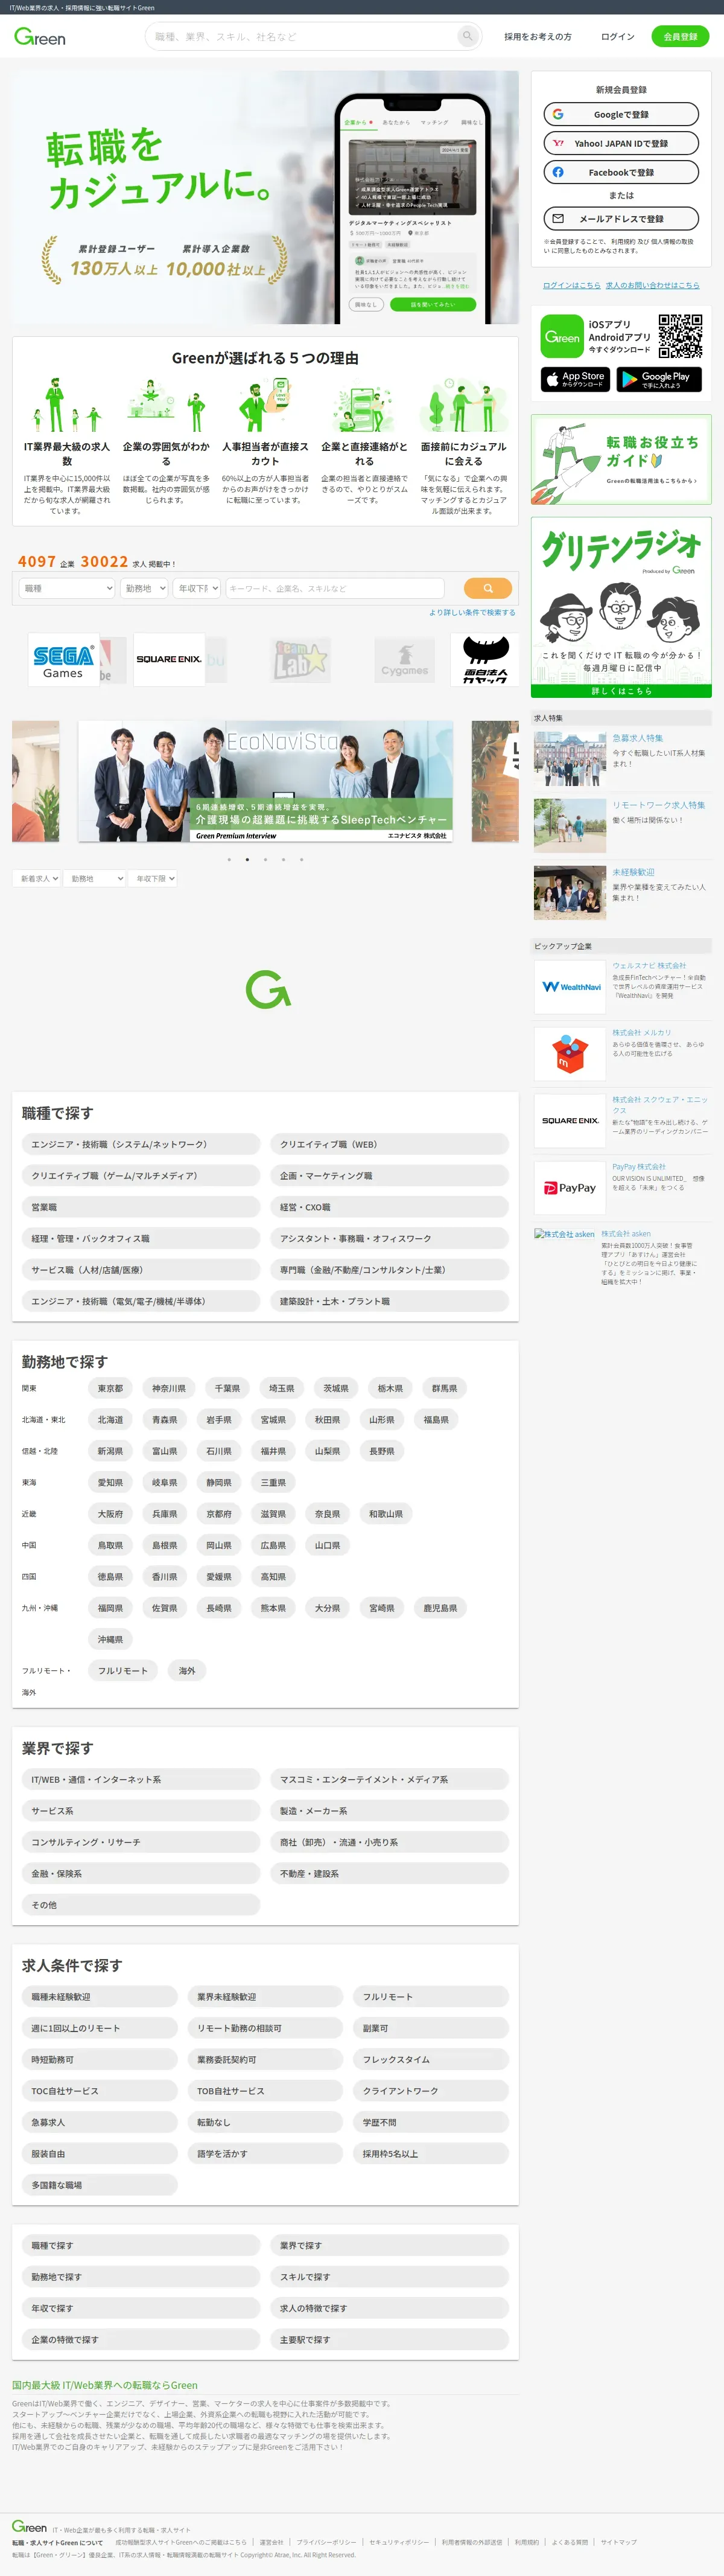Open the Google Play download badge

(x=659, y=379)
